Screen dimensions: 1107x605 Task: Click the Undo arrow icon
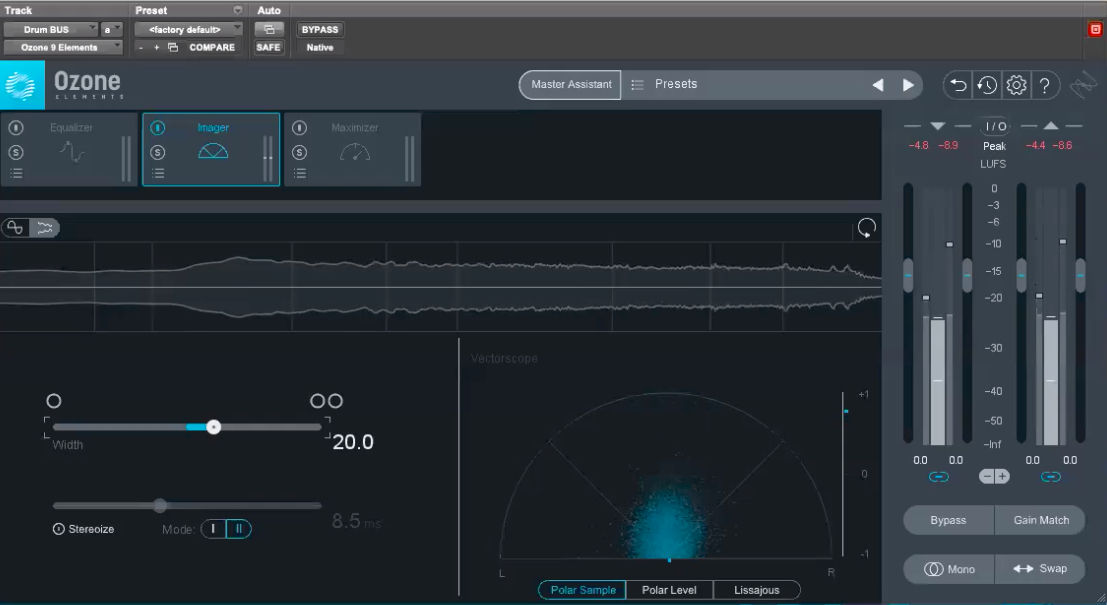click(958, 85)
